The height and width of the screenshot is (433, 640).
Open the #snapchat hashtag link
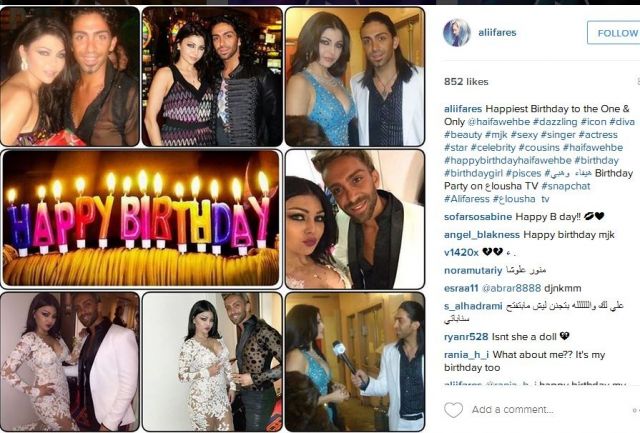point(566,186)
